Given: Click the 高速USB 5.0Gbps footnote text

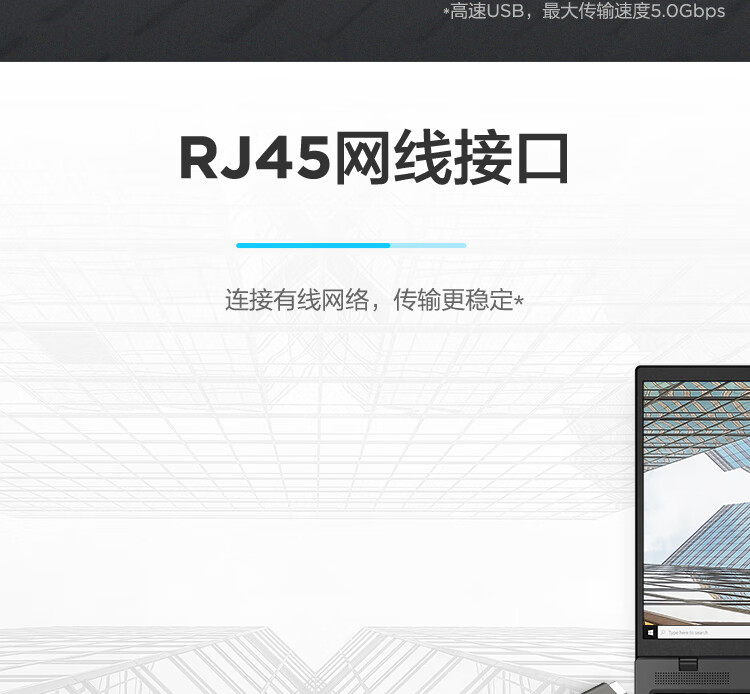Looking at the screenshot, I should (584, 11).
